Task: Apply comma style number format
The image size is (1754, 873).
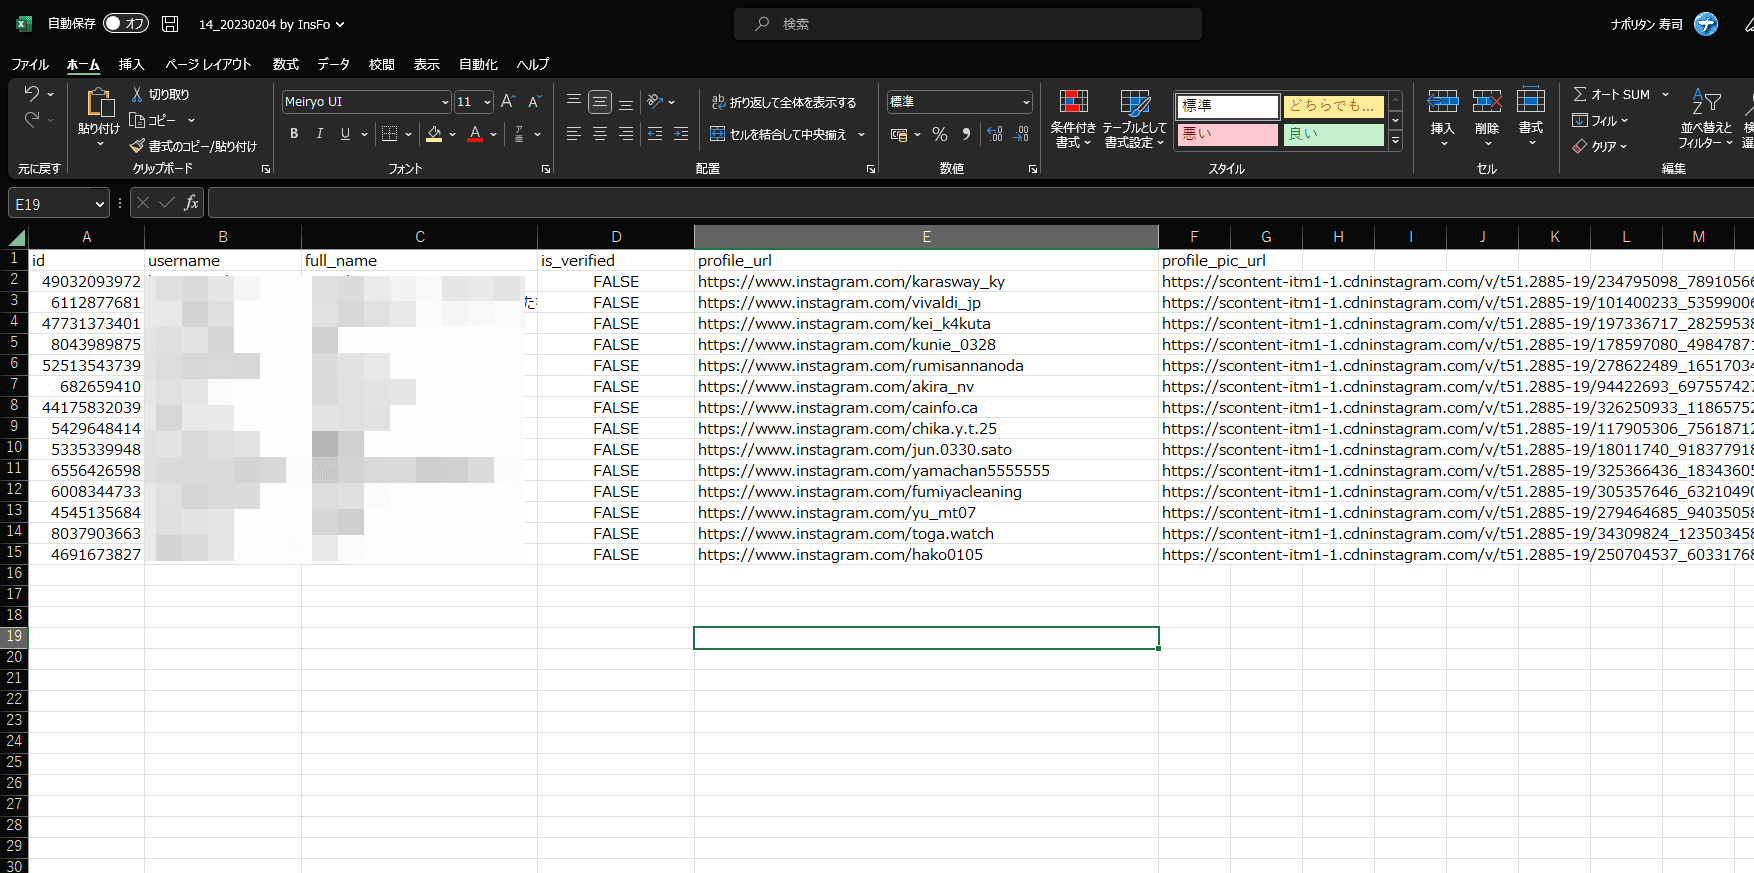Action: point(966,134)
